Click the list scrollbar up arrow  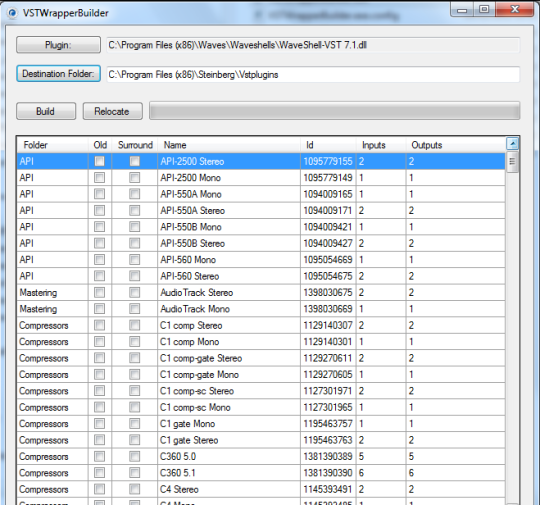point(512,144)
